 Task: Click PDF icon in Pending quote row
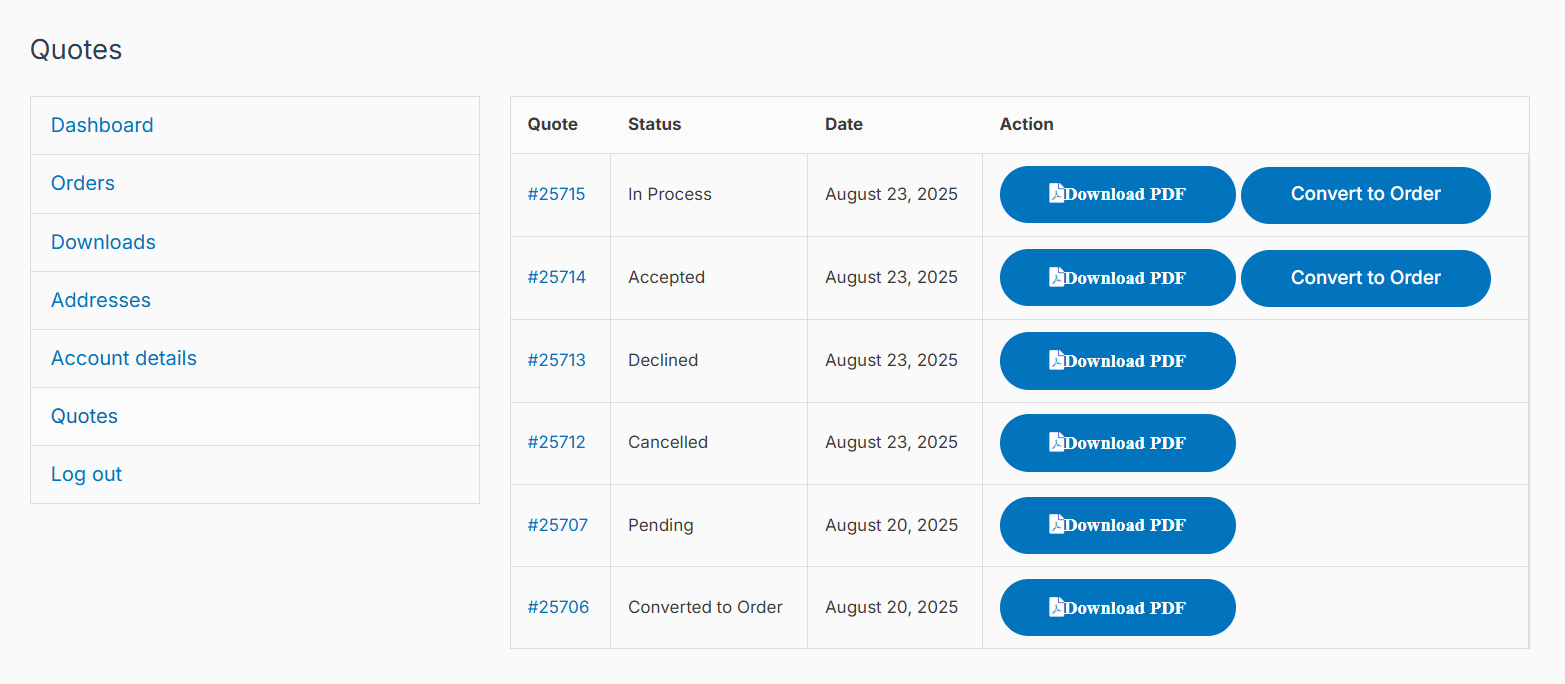(1056, 524)
